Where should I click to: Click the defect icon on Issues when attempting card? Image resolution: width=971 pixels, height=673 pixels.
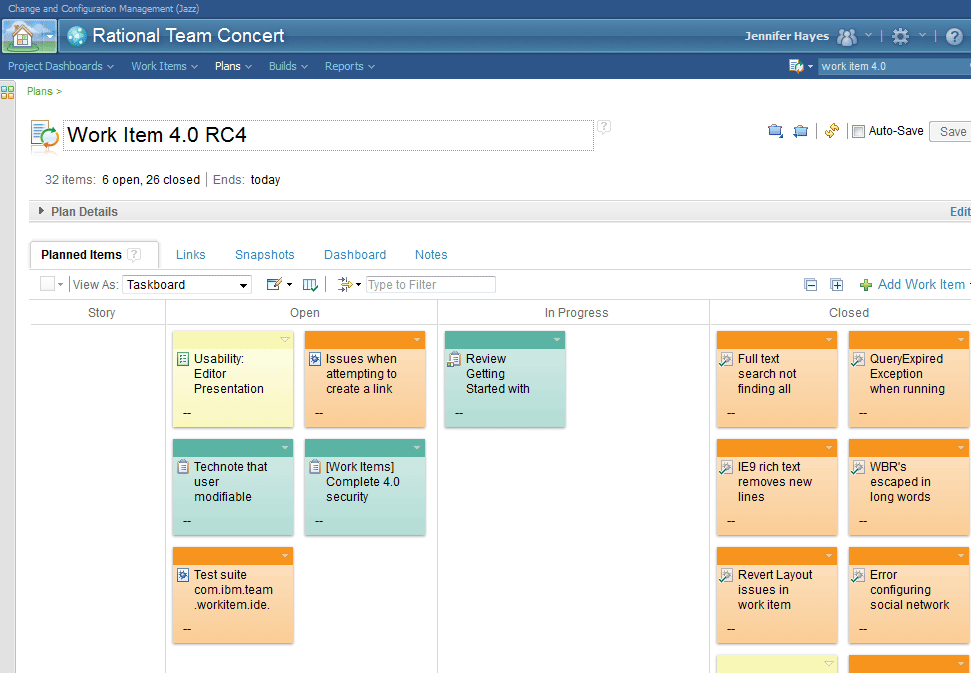click(315, 358)
